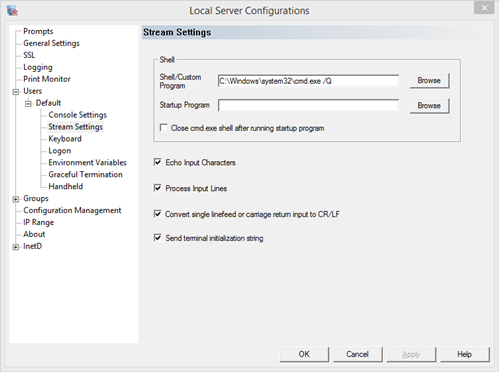The width and height of the screenshot is (499, 372).
Task: Select the InetD label
Action: 32,246
